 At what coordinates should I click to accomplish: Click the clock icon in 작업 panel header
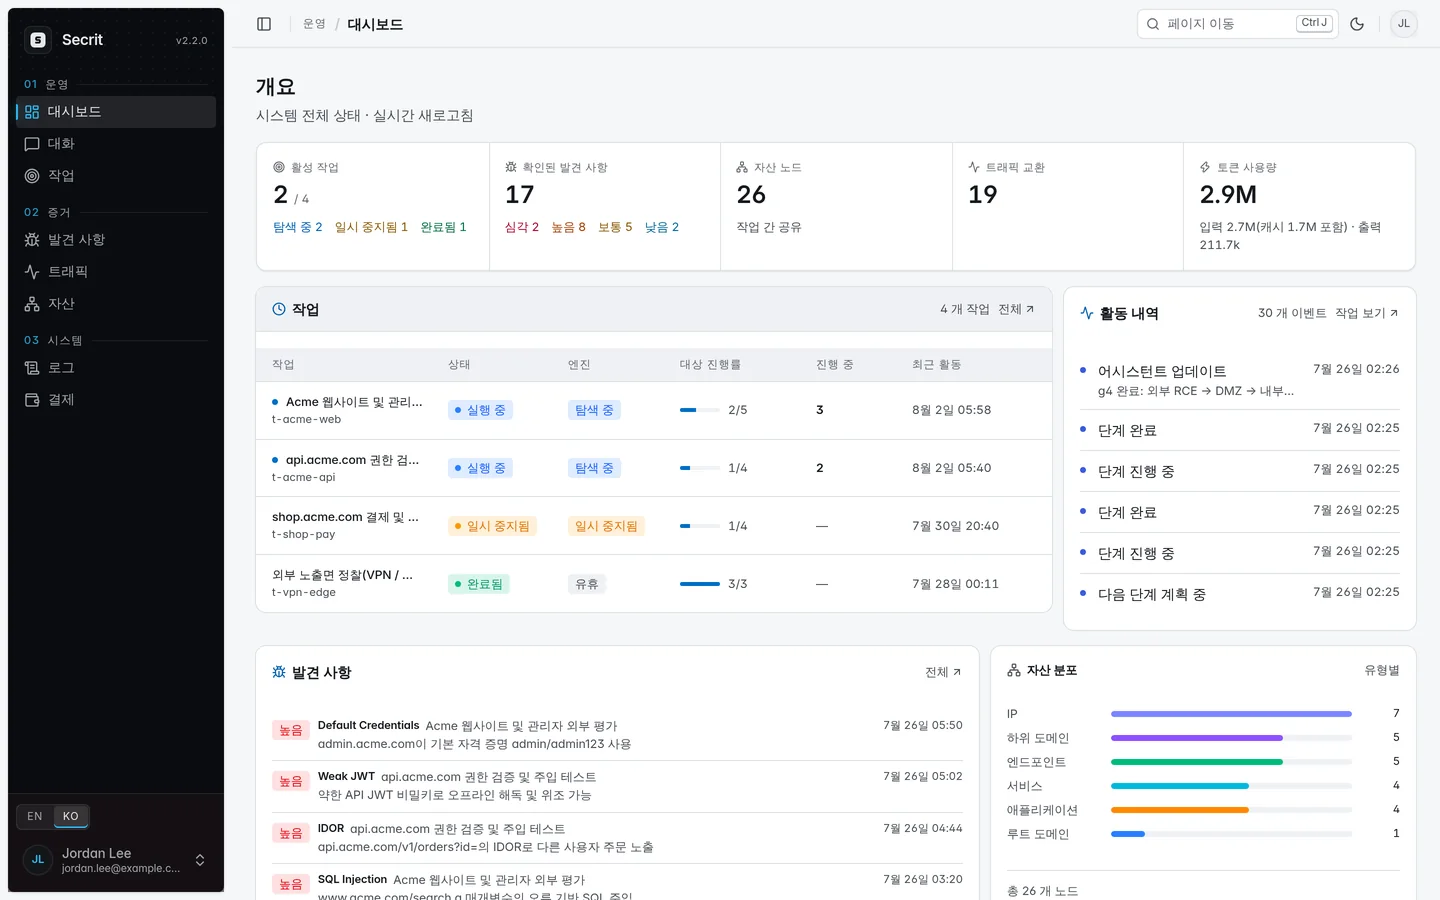(279, 310)
